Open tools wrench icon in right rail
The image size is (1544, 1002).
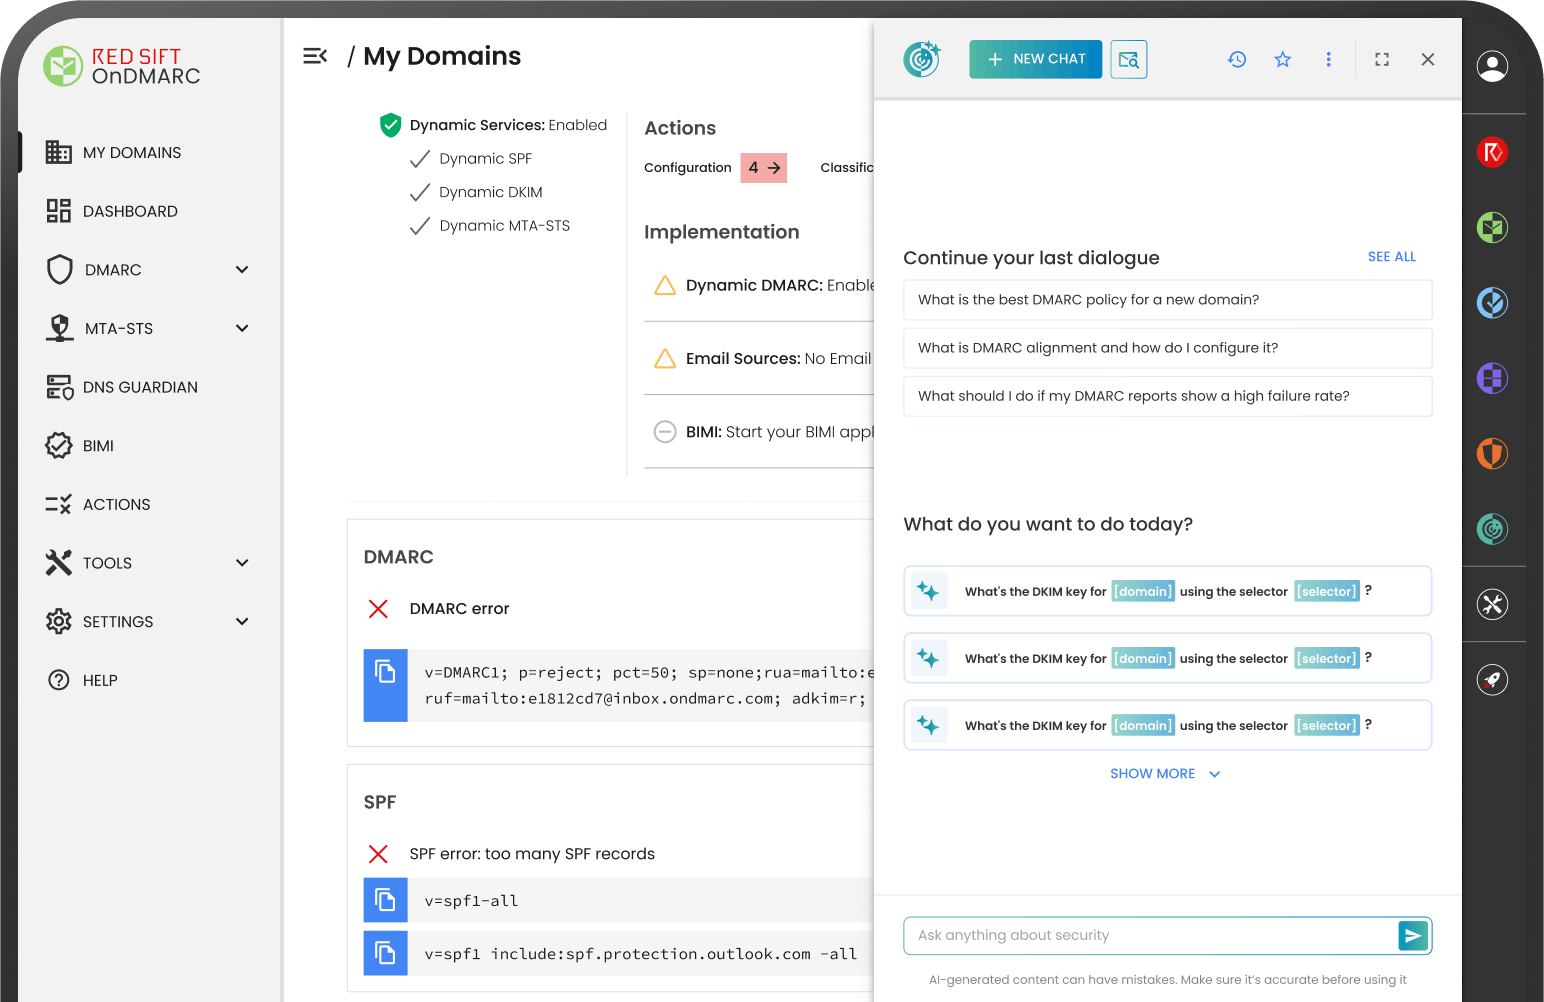1493,604
